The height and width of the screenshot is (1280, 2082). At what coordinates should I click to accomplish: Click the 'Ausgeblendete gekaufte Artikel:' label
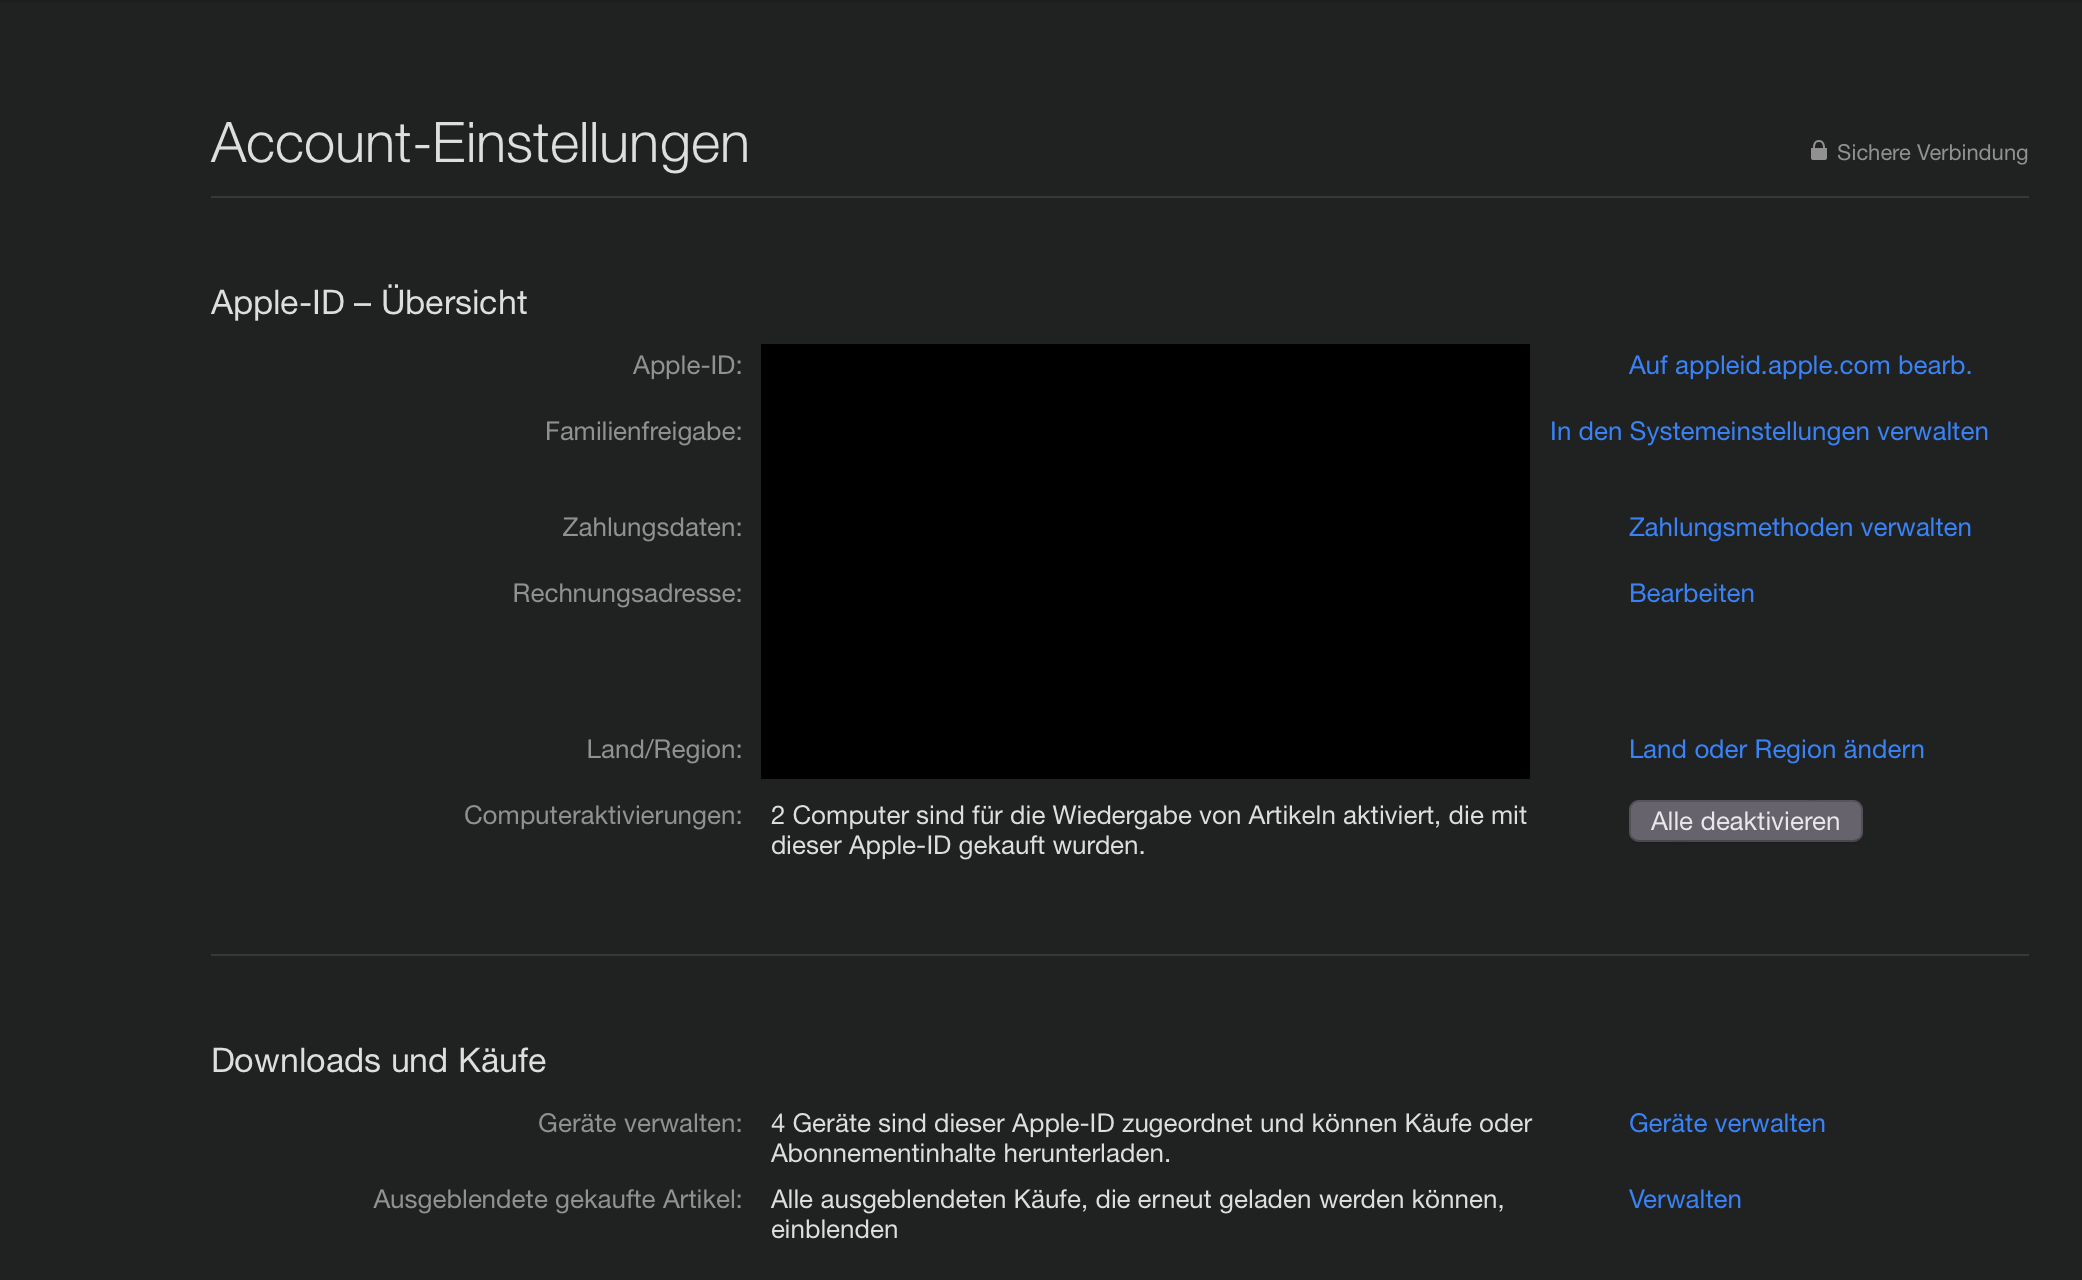click(557, 1199)
